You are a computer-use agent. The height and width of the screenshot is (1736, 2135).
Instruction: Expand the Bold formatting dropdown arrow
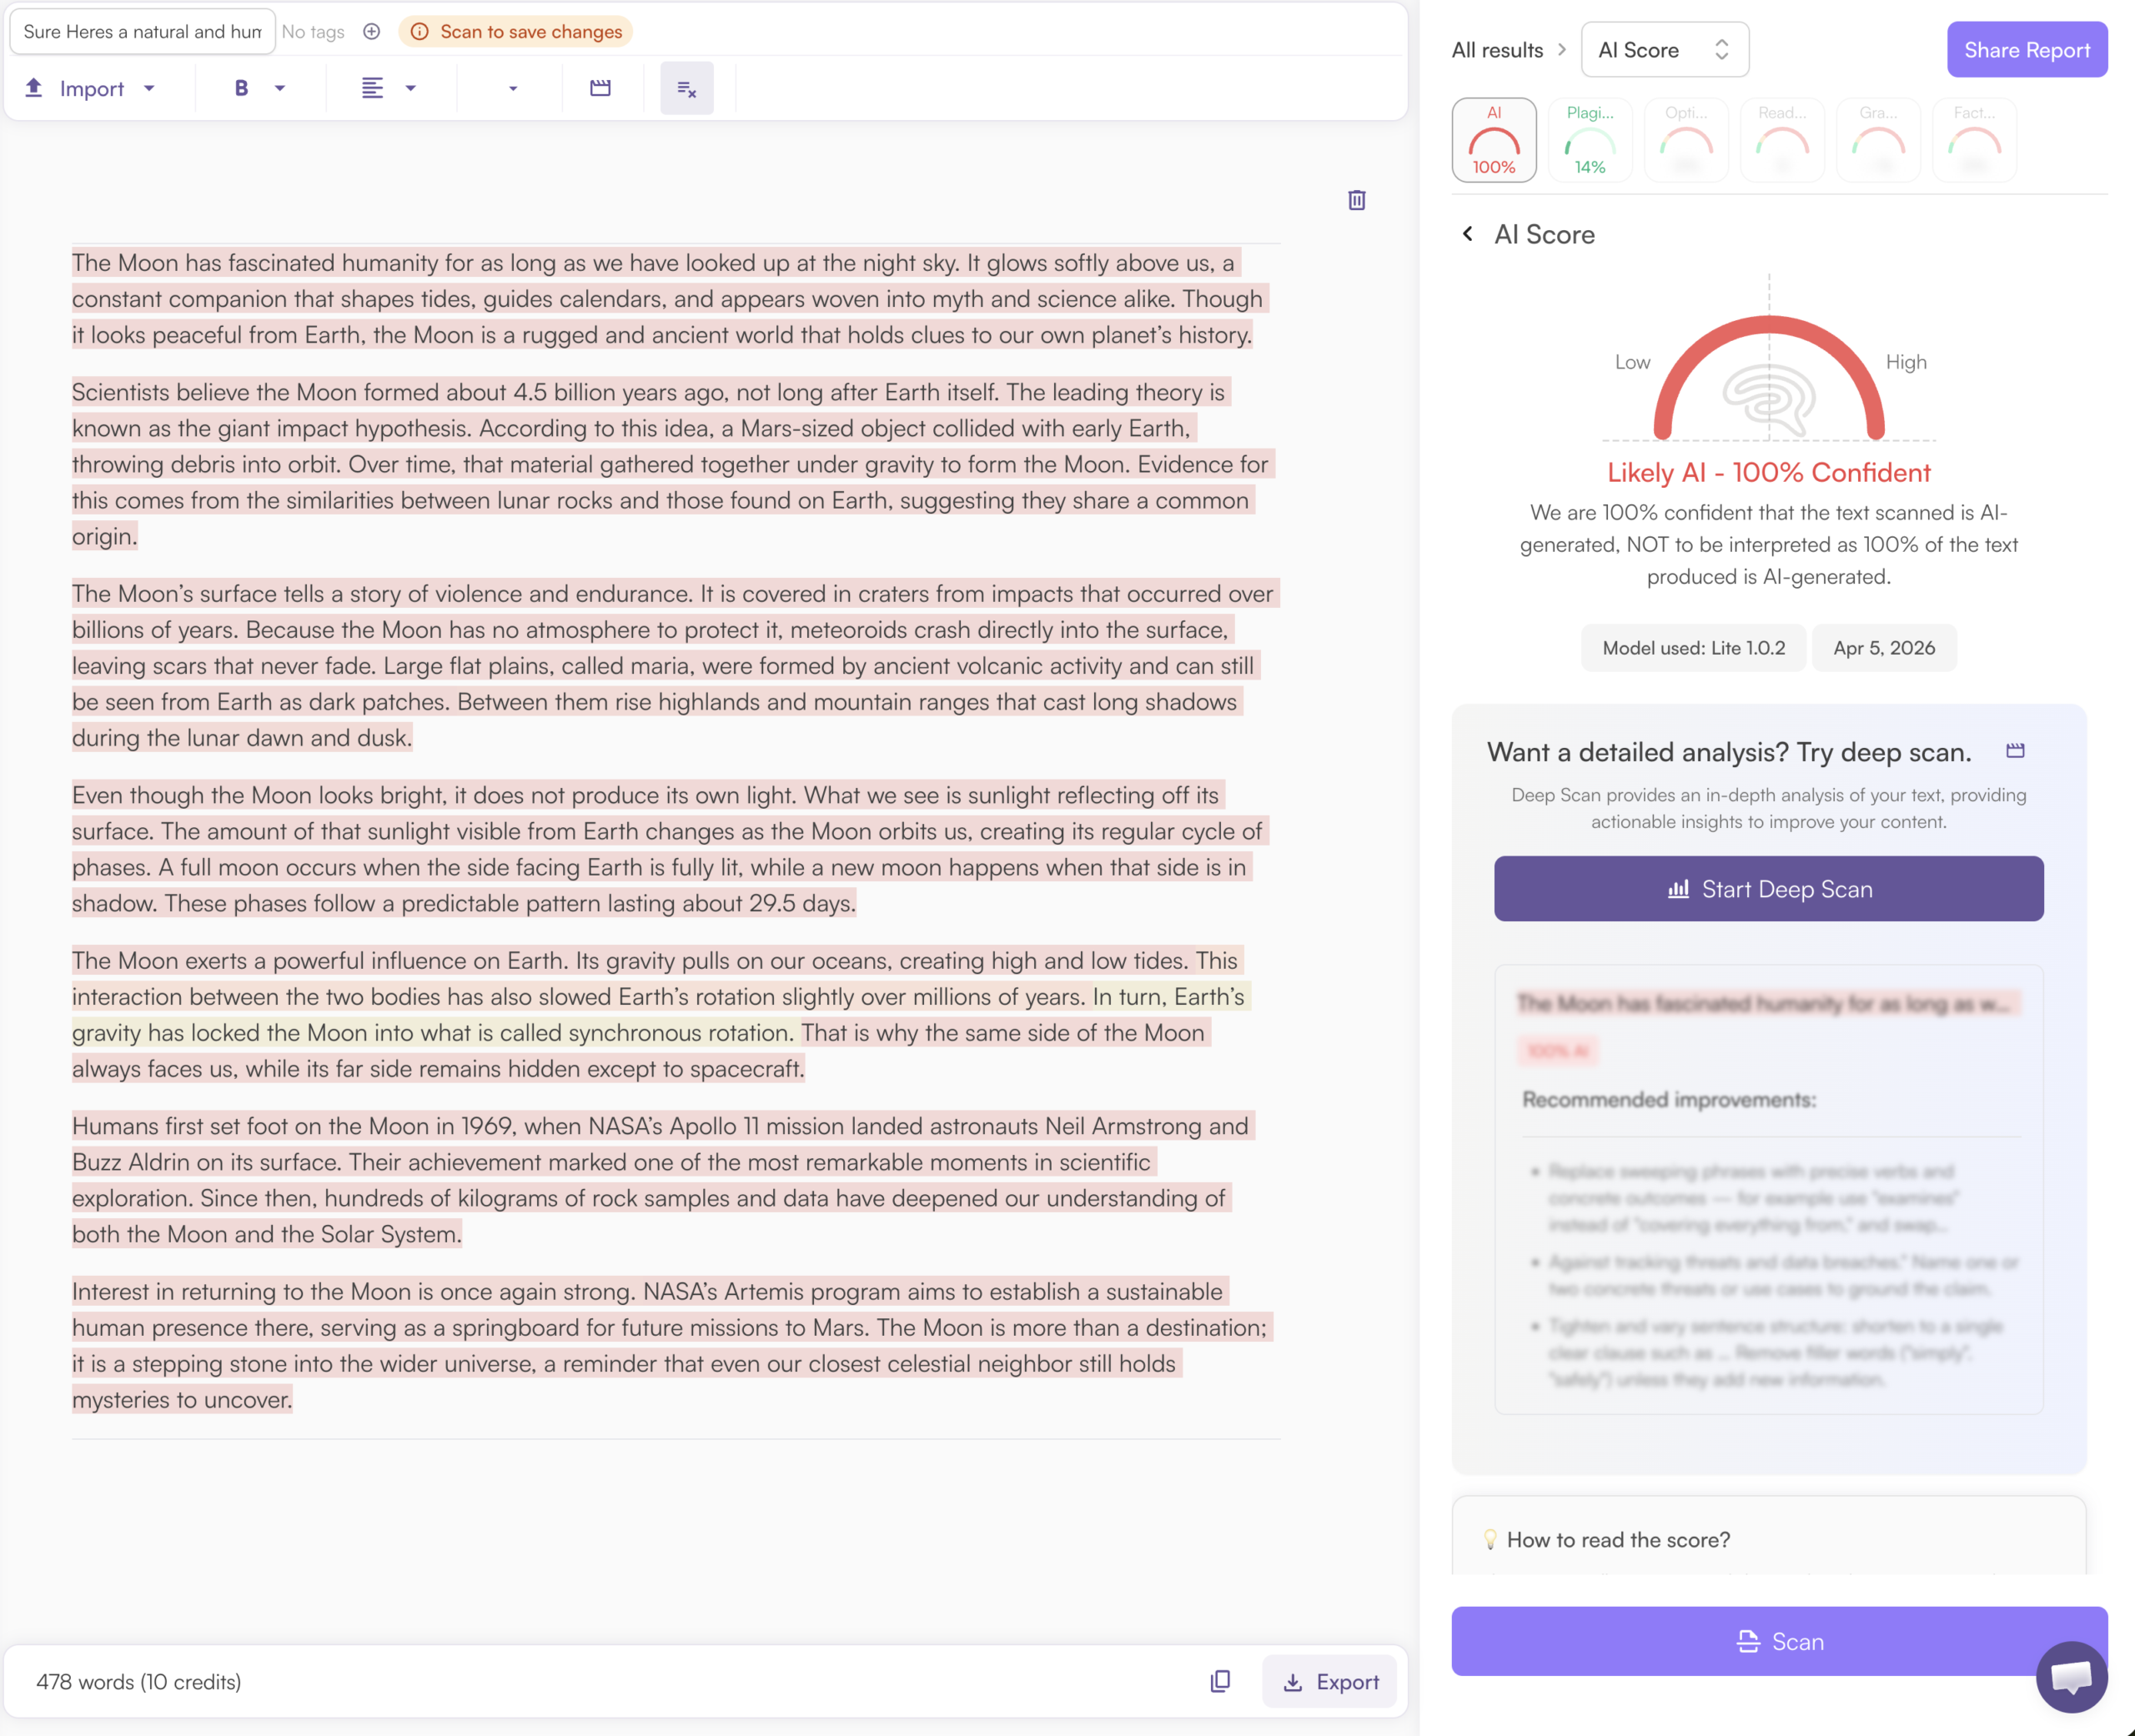pyautogui.click(x=280, y=89)
